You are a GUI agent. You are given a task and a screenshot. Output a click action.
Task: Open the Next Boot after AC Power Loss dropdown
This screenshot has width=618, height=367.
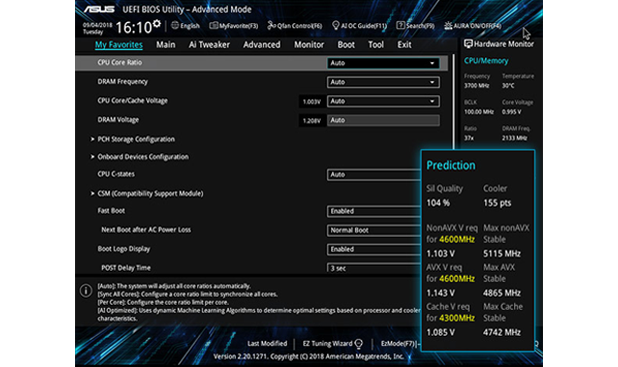click(374, 230)
